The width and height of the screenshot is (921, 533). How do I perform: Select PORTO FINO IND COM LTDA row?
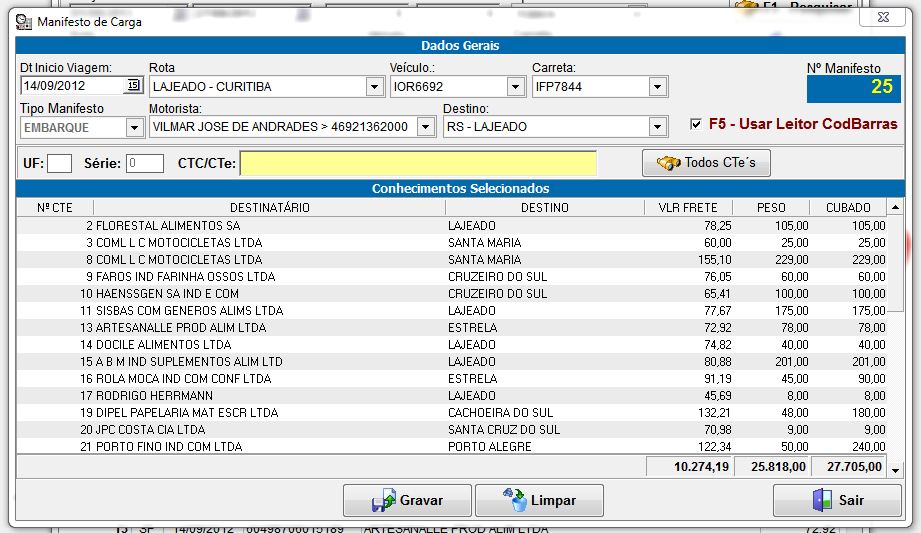(452, 447)
